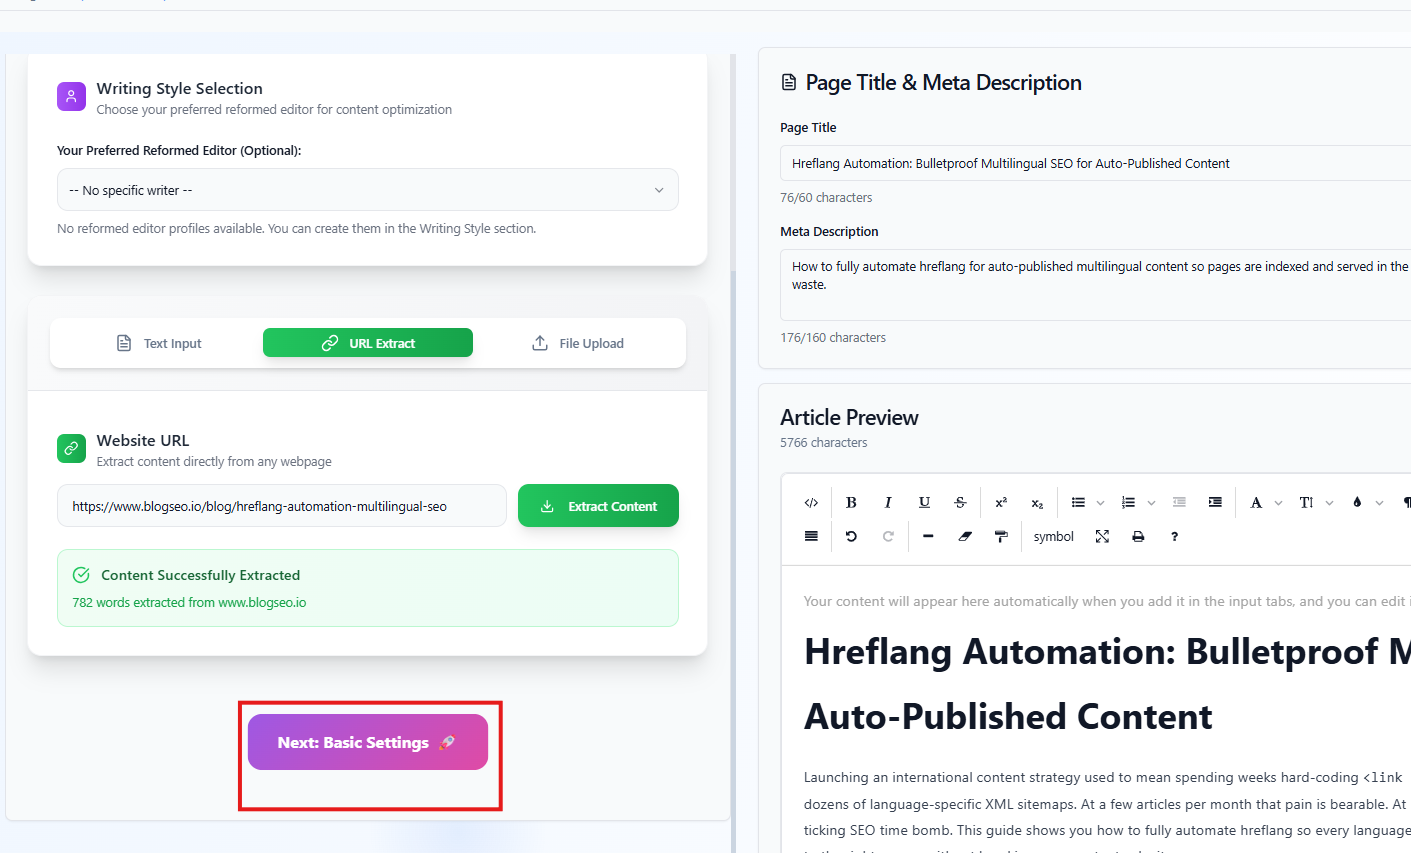Expand font family dropdown arrow
Screen dimensions: 1411x853
pyautogui.click(x=1278, y=503)
